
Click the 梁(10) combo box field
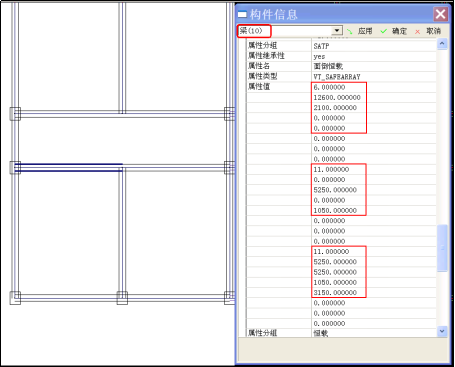tap(290, 31)
